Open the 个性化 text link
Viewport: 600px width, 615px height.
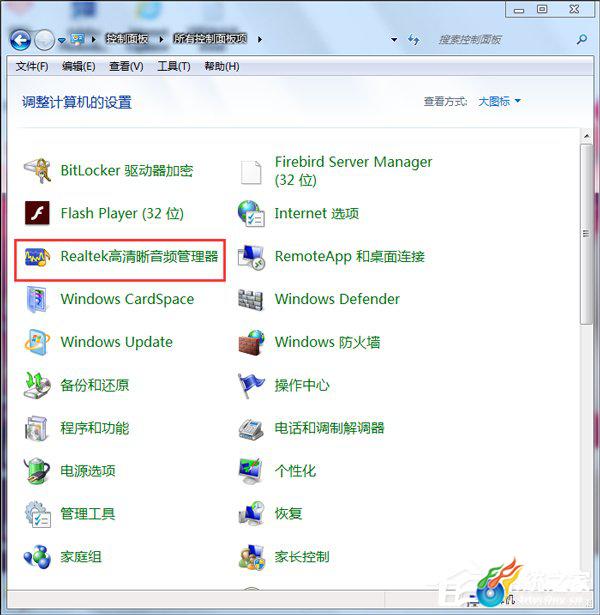pyautogui.click(x=295, y=471)
